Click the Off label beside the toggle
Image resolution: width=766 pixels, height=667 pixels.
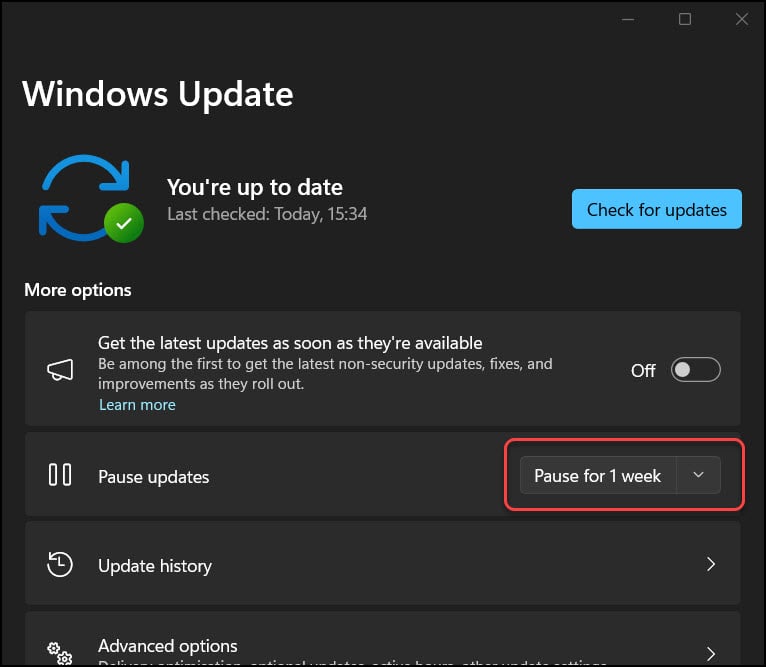pyautogui.click(x=643, y=371)
